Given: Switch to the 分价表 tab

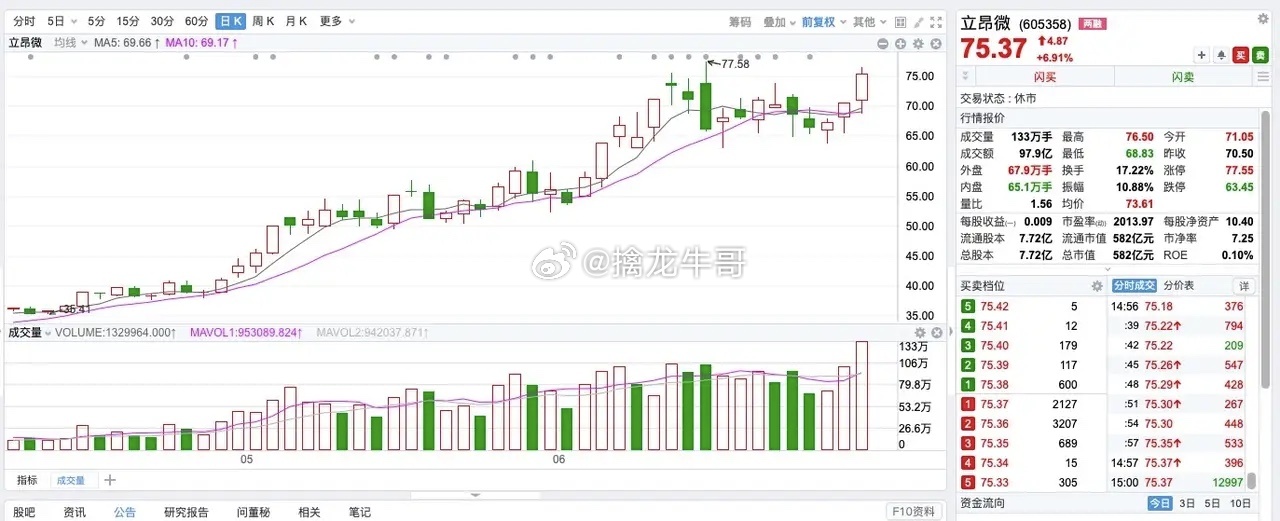Looking at the screenshot, I should [1179, 286].
